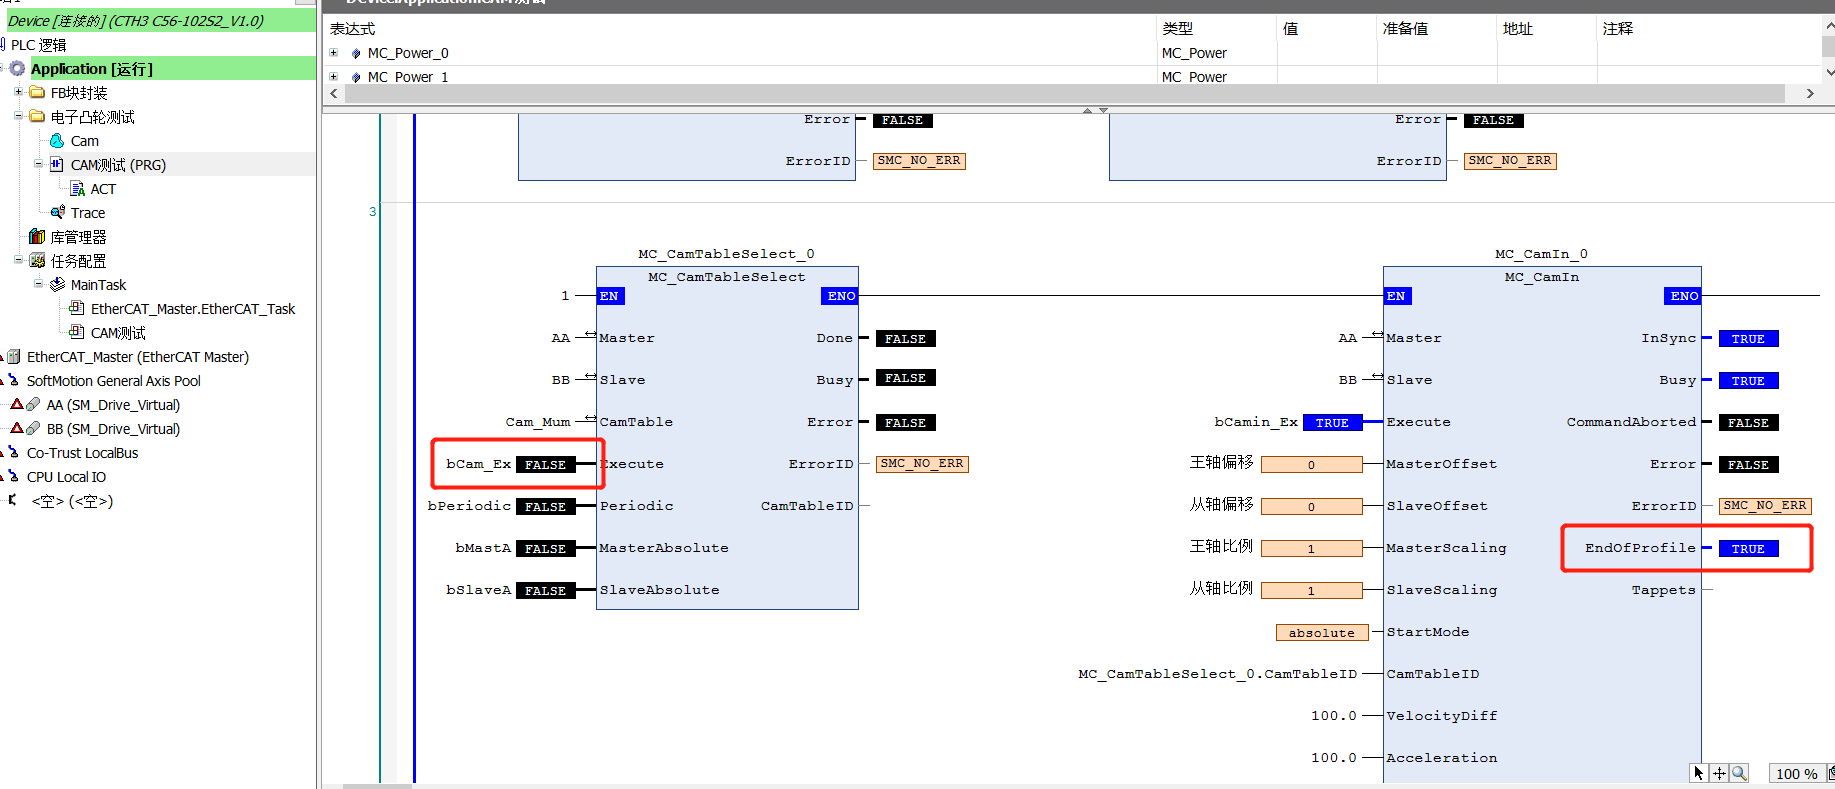Open the Cam table object icon
Screen dimensions: 1835x789
[x=57, y=141]
